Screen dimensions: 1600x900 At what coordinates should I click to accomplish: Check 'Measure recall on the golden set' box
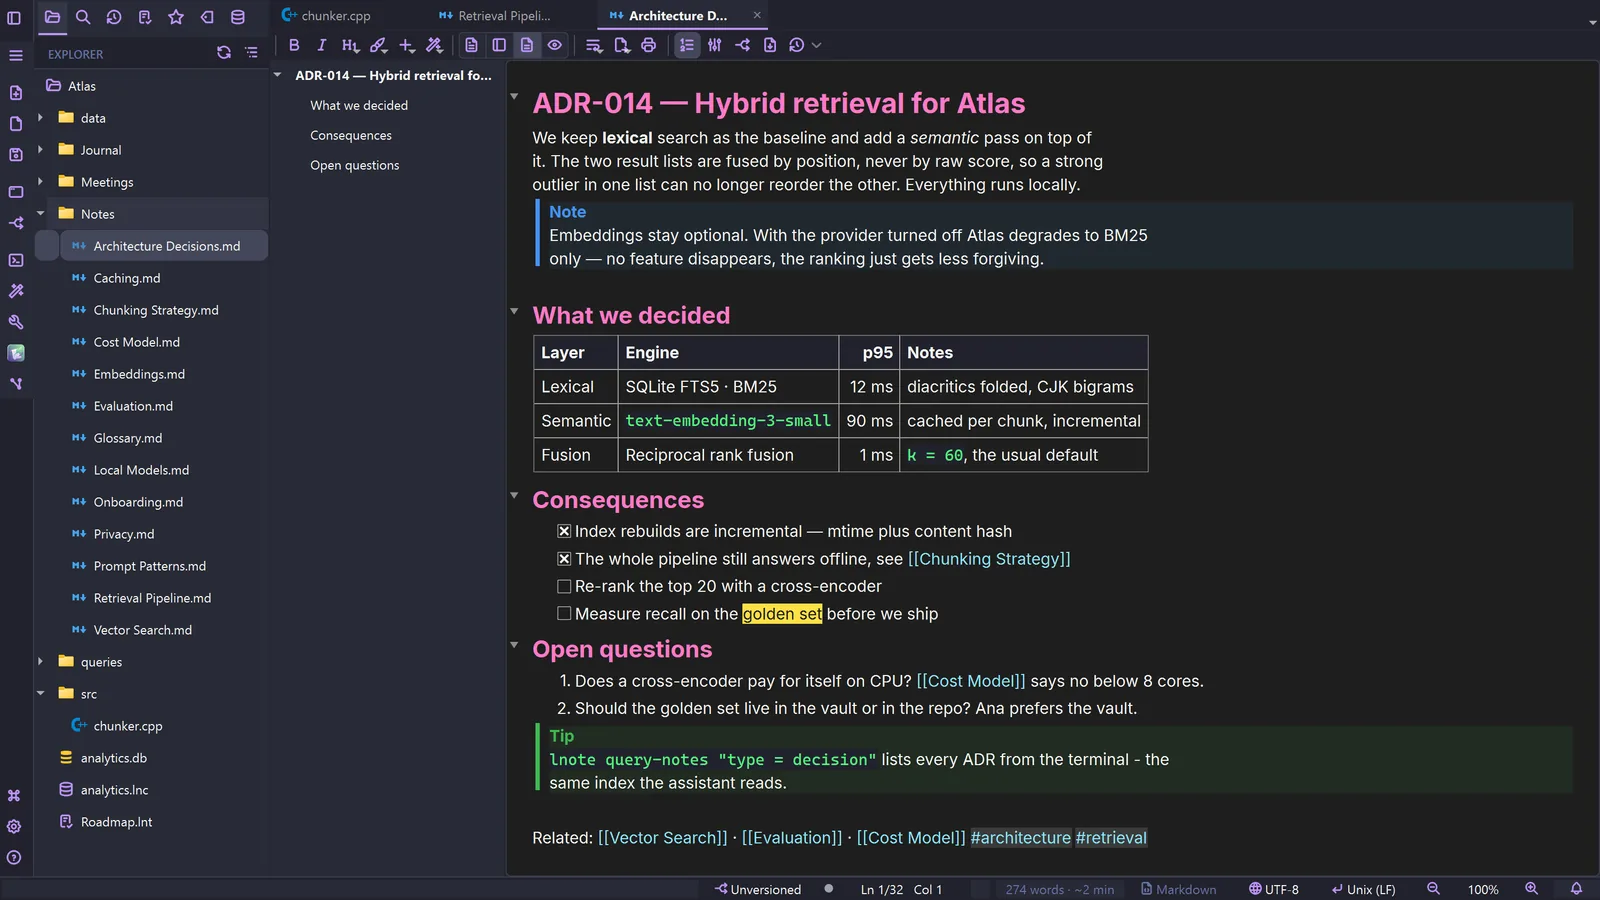click(564, 614)
